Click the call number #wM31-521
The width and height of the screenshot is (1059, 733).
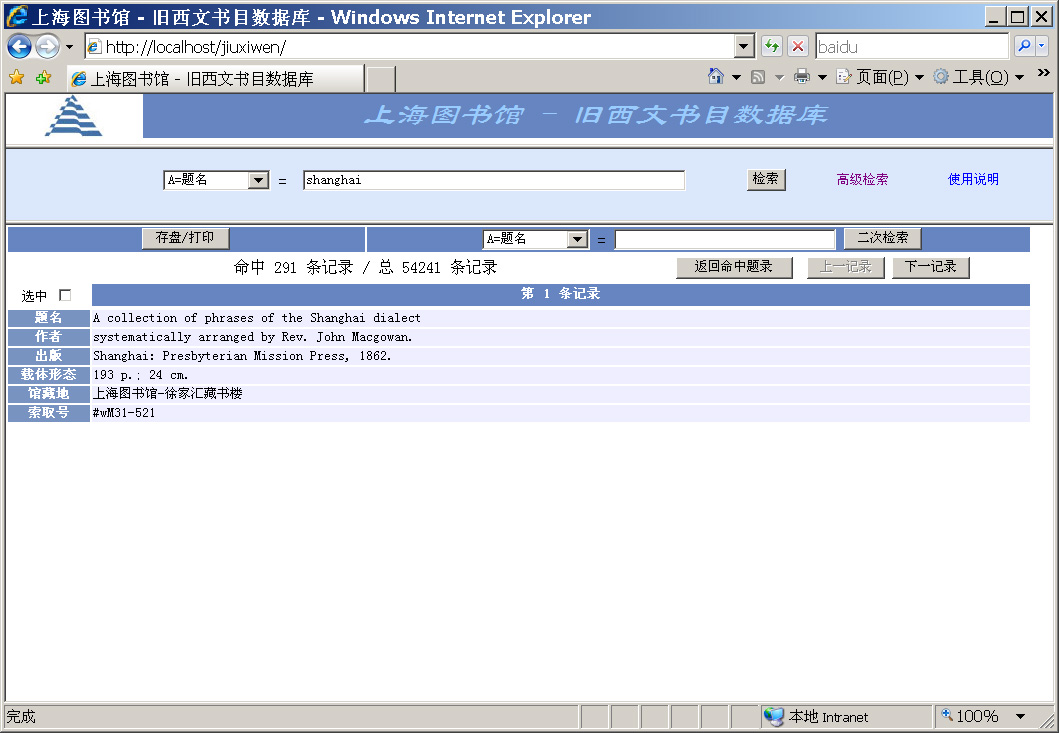[124, 412]
